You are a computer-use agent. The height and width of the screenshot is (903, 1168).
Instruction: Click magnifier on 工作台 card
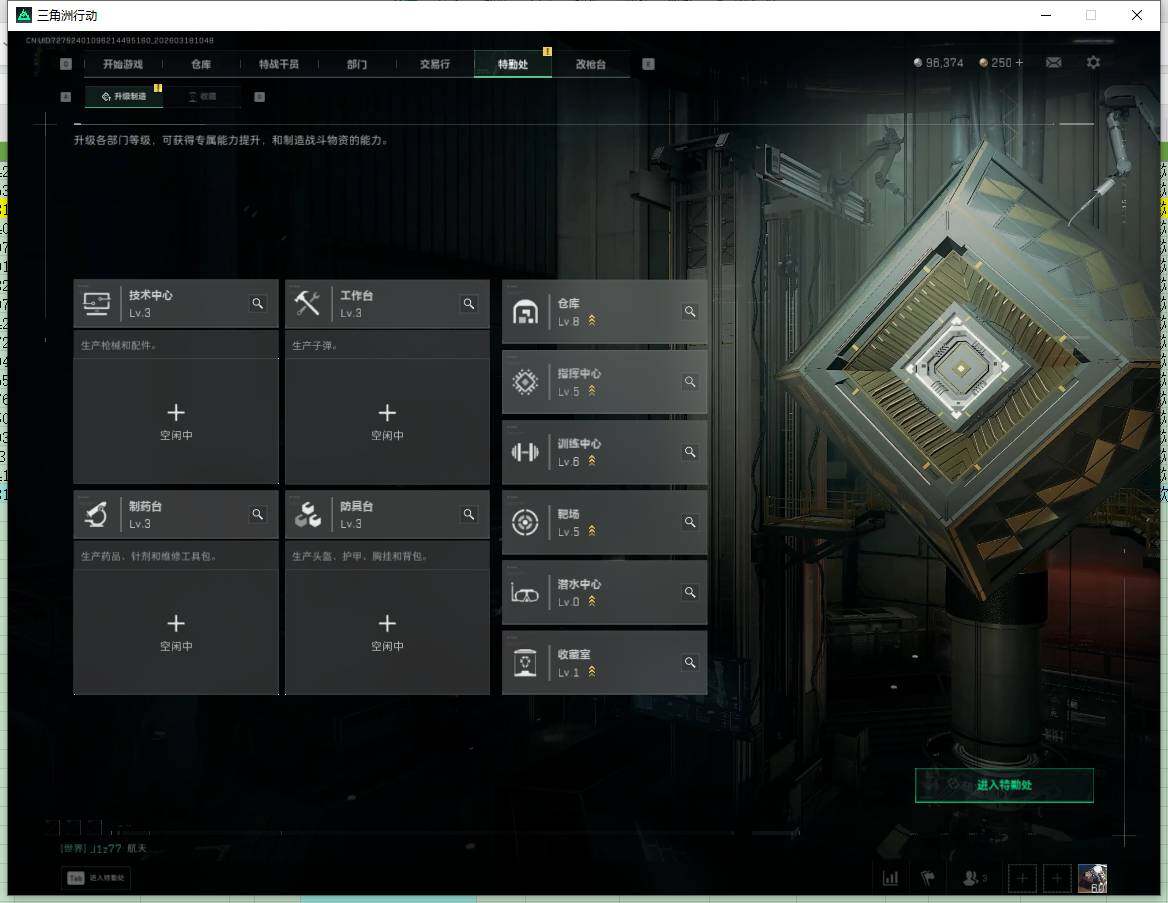tap(469, 304)
